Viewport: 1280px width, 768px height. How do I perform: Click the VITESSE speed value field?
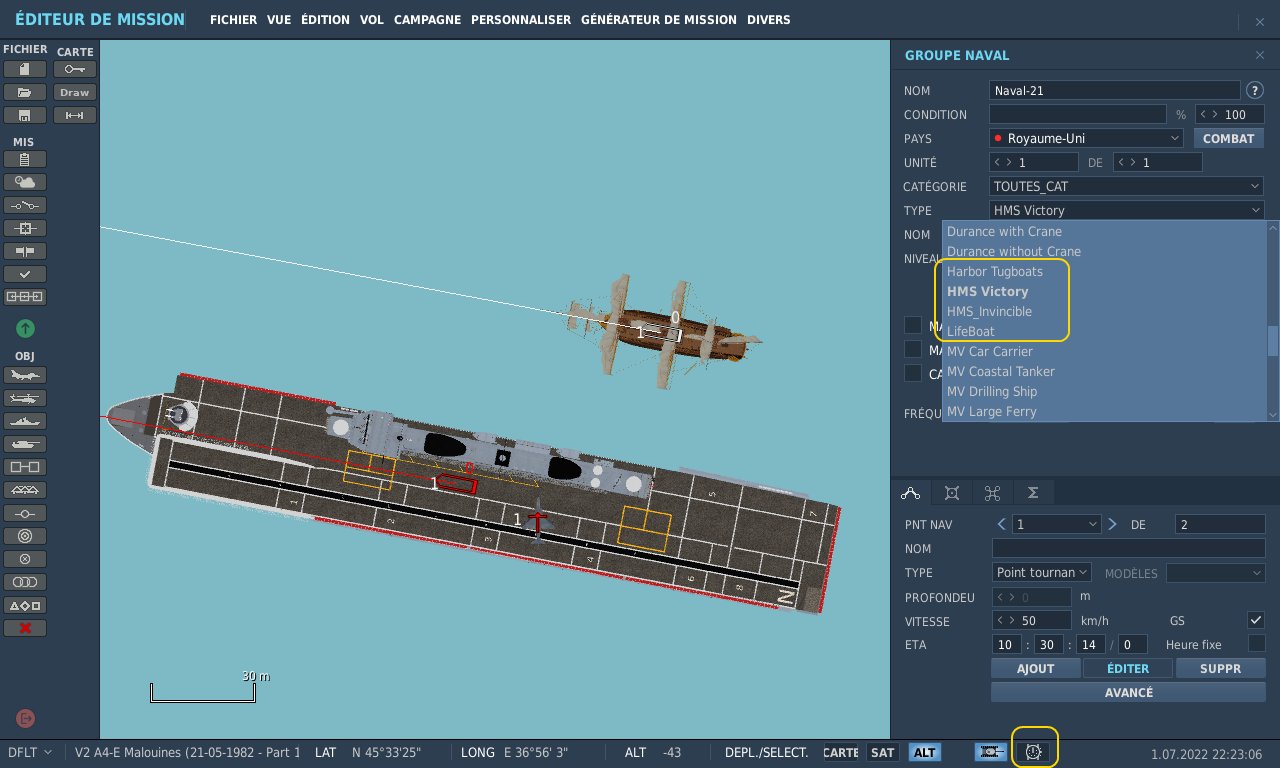(x=1032, y=620)
